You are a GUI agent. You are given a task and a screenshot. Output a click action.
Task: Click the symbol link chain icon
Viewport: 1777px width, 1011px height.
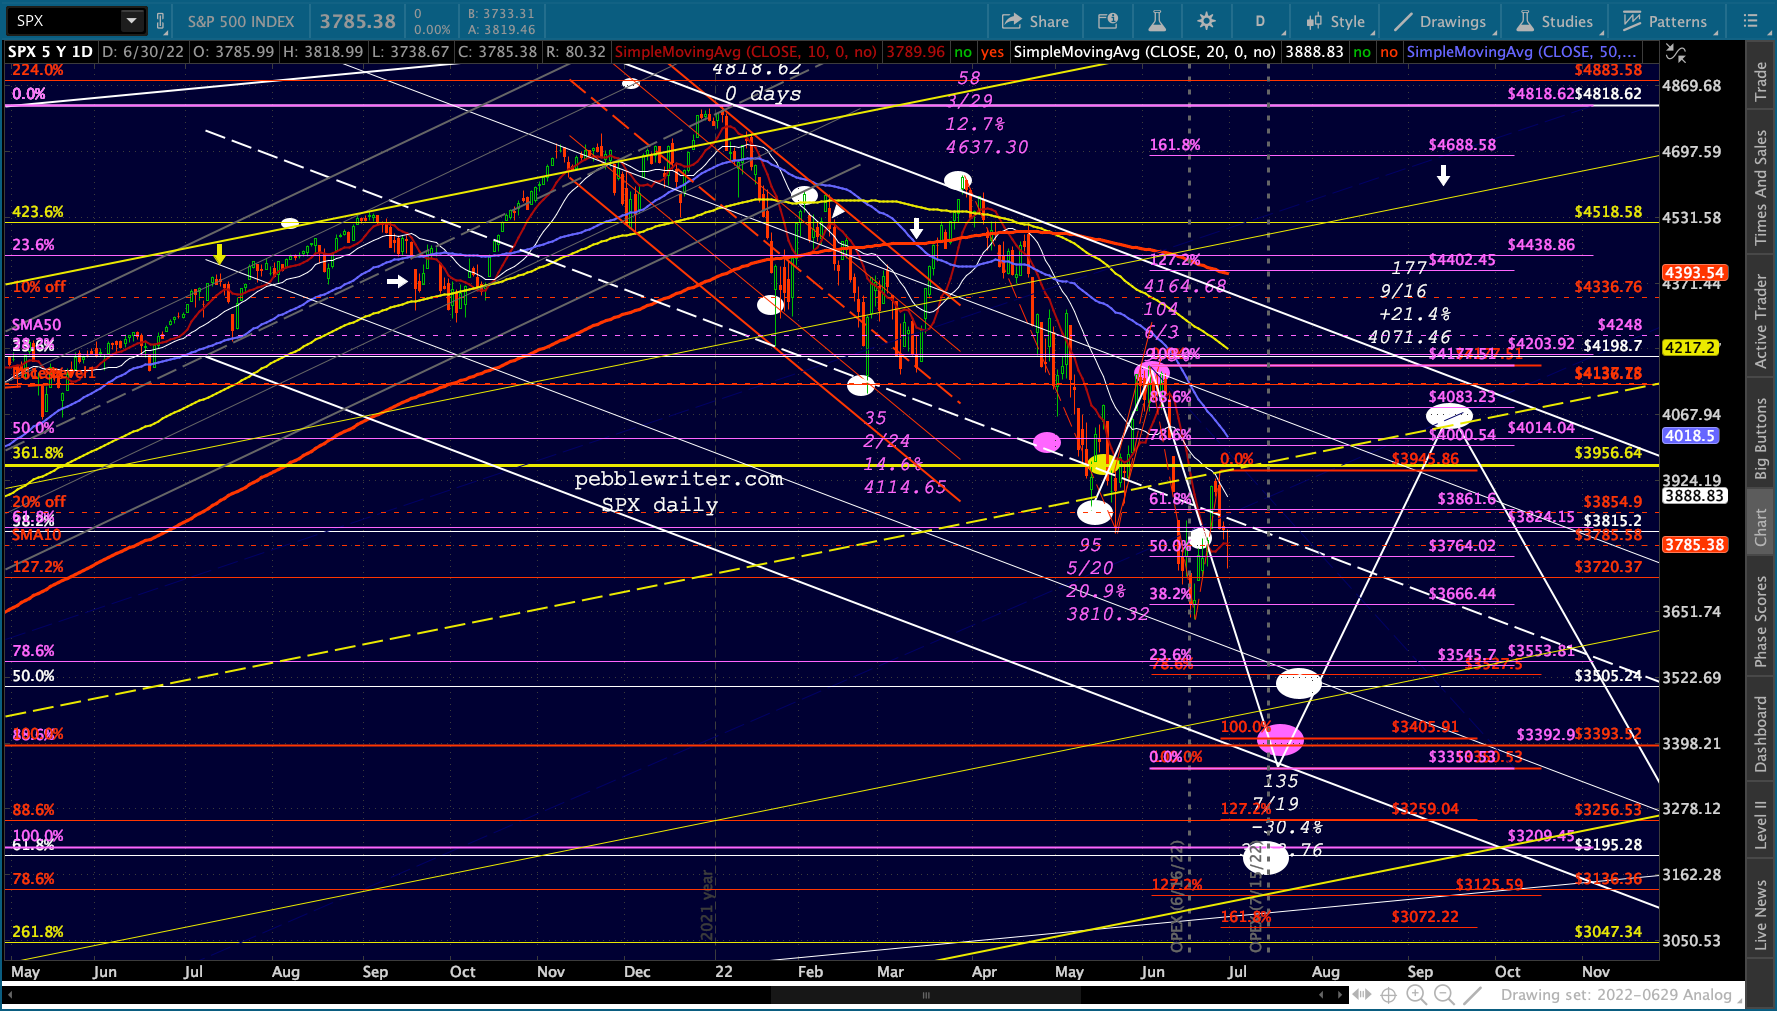tap(160, 21)
